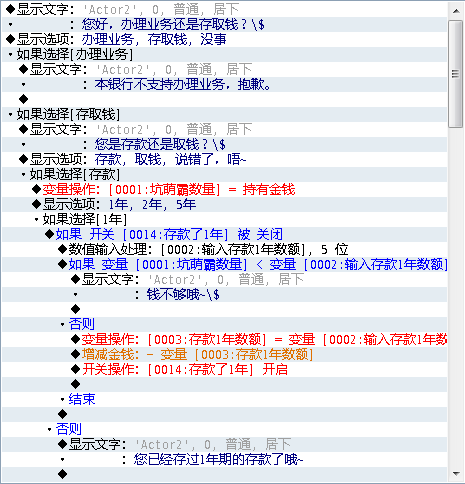
Task: Click the scroll up arrow
Action: click(x=456, y=11)
